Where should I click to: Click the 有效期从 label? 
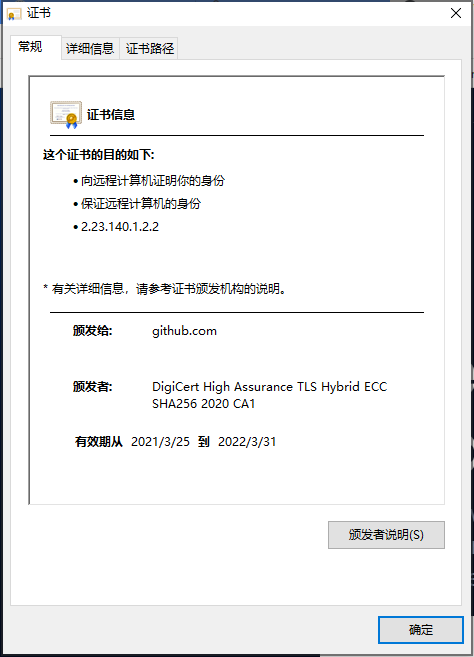click(x=99, y=442)
